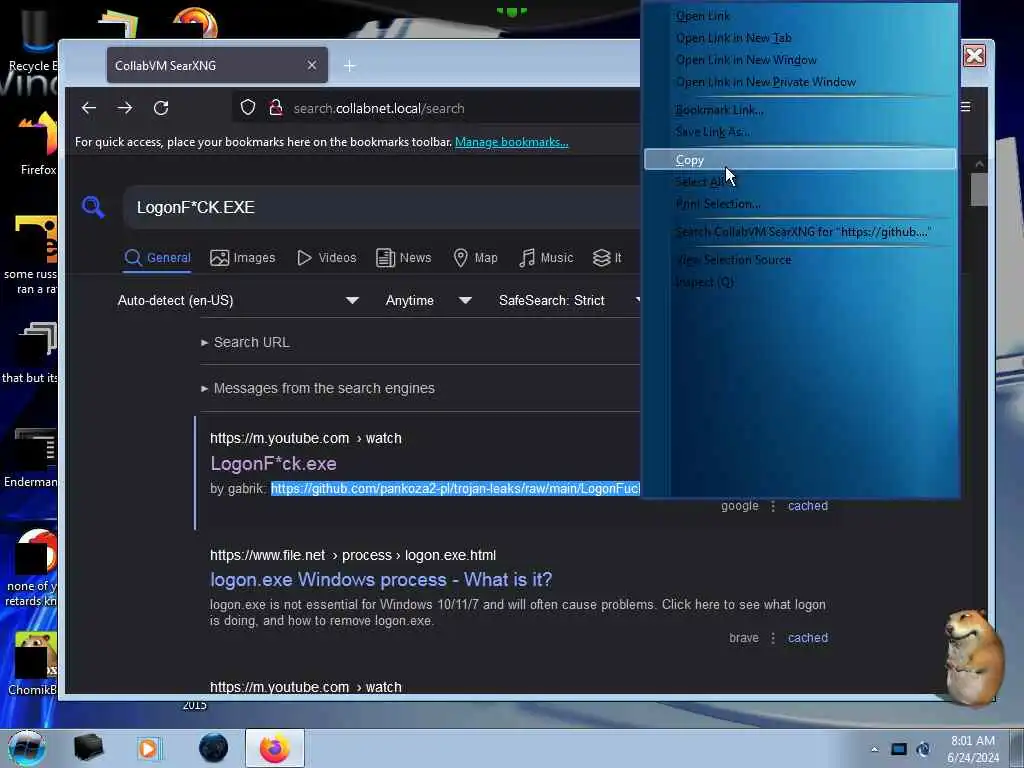The height and width of the screenshot is (768, 1024).
Task: Select Copy in the context menu
Action: point(800,159)
